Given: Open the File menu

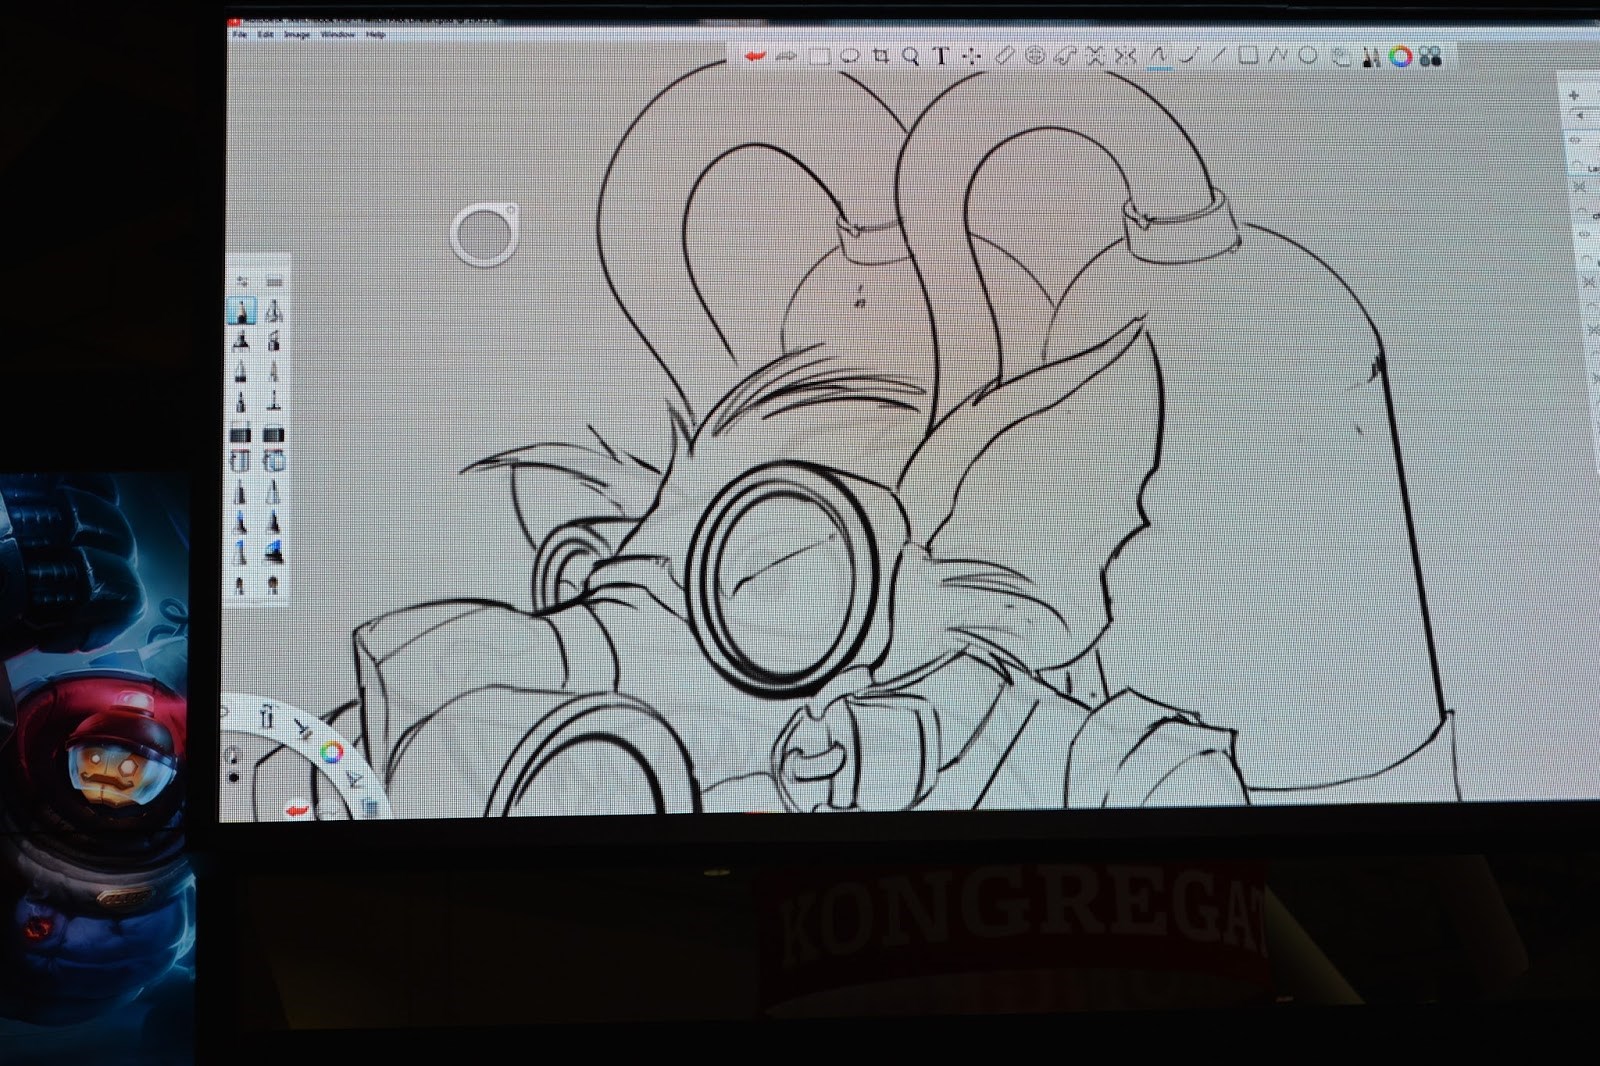Looking at the screenshot, I should pyautogui.click(x=240, y=35).
